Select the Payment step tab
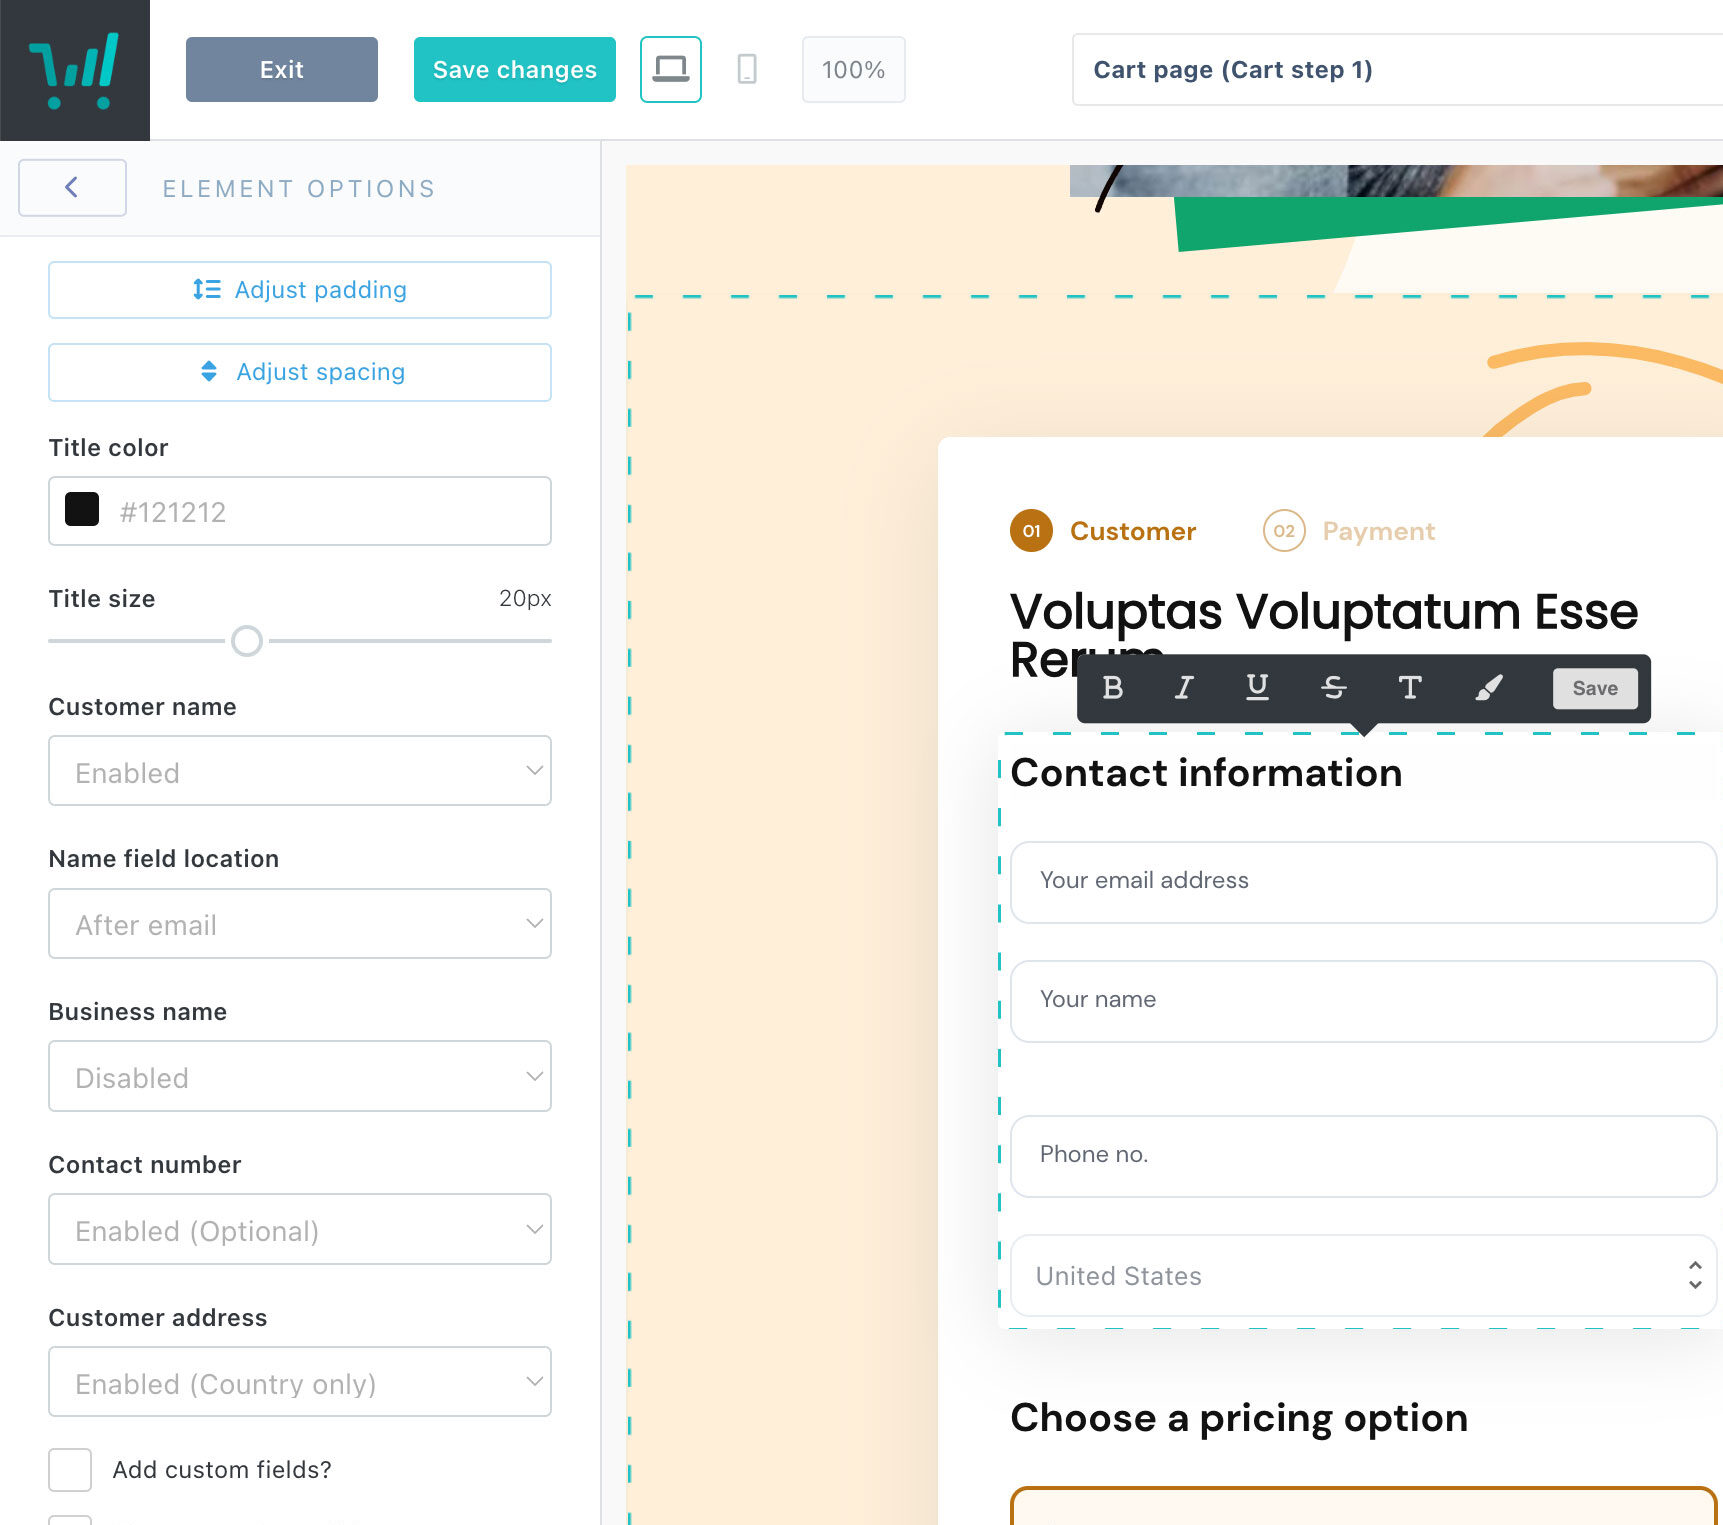The height and width of the screenshot is (1525, 1723). [x=1350, y=531]
